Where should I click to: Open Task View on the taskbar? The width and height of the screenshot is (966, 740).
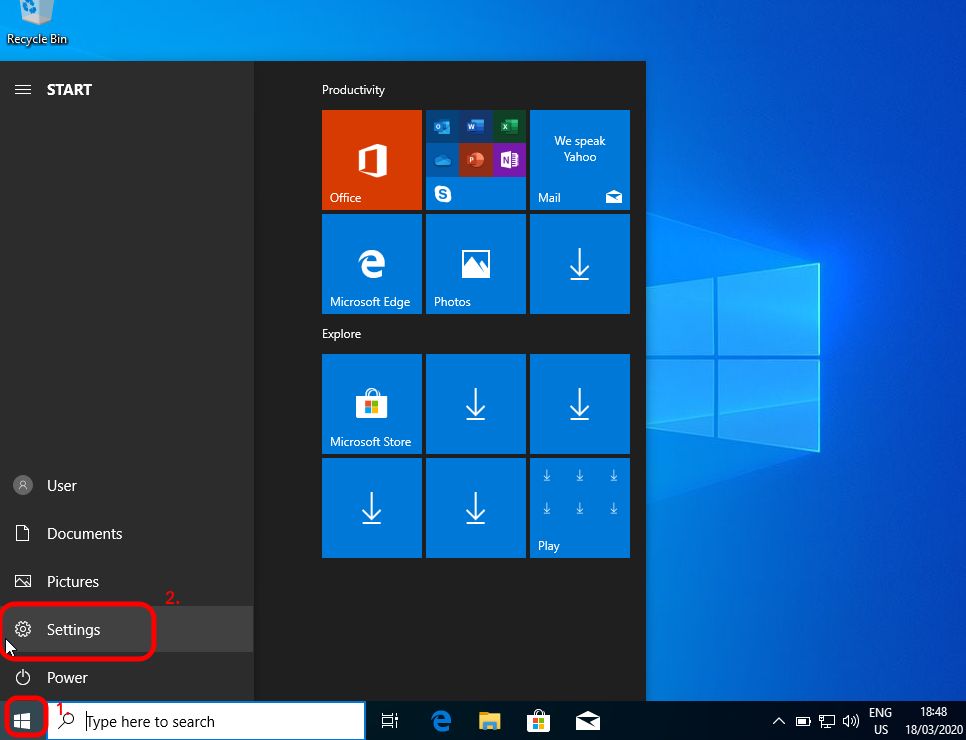(390, 721)
